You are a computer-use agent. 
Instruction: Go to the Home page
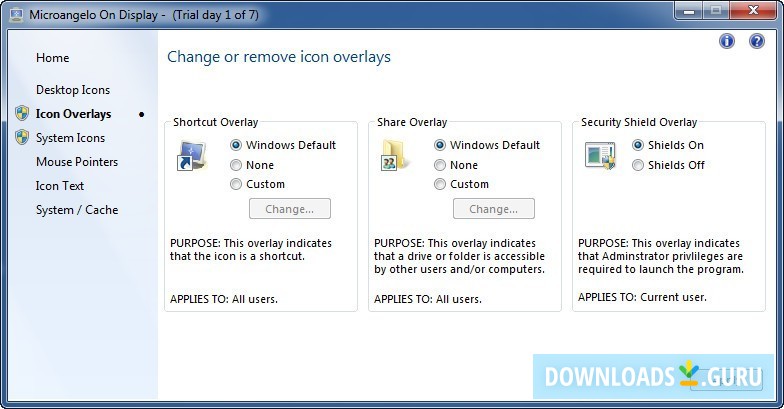click(52, 58)
